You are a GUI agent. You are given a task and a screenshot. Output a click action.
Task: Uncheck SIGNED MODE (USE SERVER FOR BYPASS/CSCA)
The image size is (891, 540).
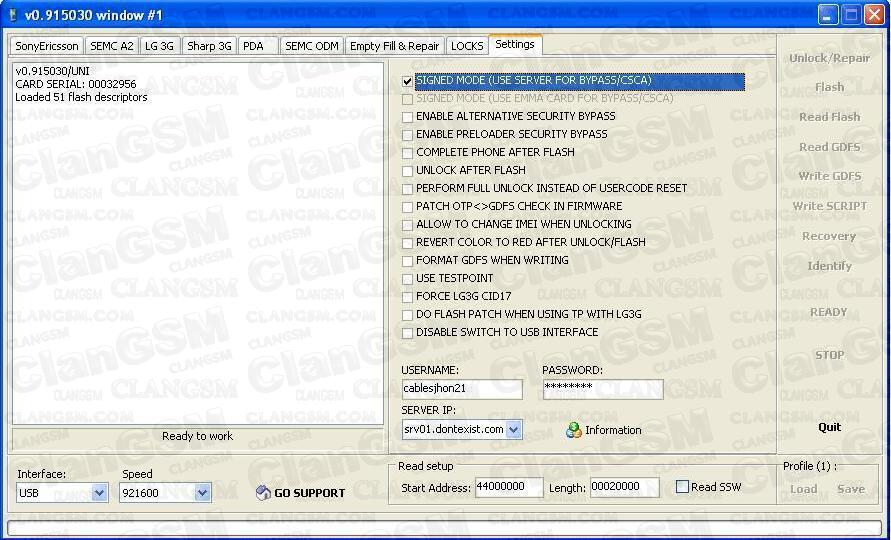tap(407, 81)
